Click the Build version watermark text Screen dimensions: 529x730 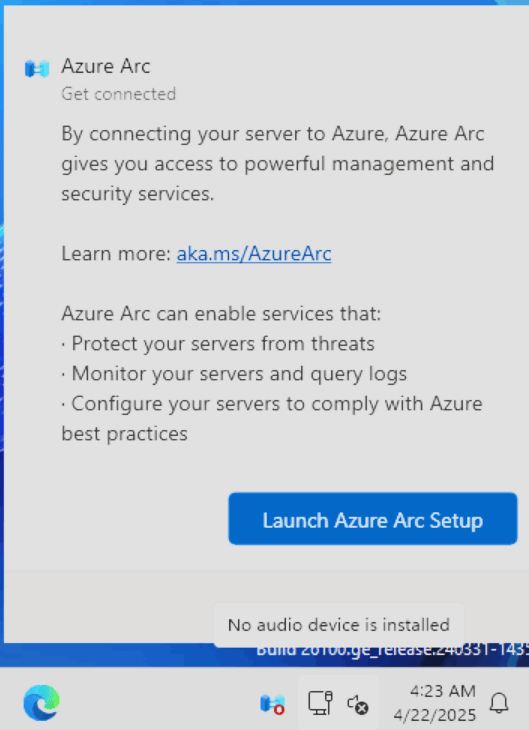pyautogui.click(x=392, y=650)
